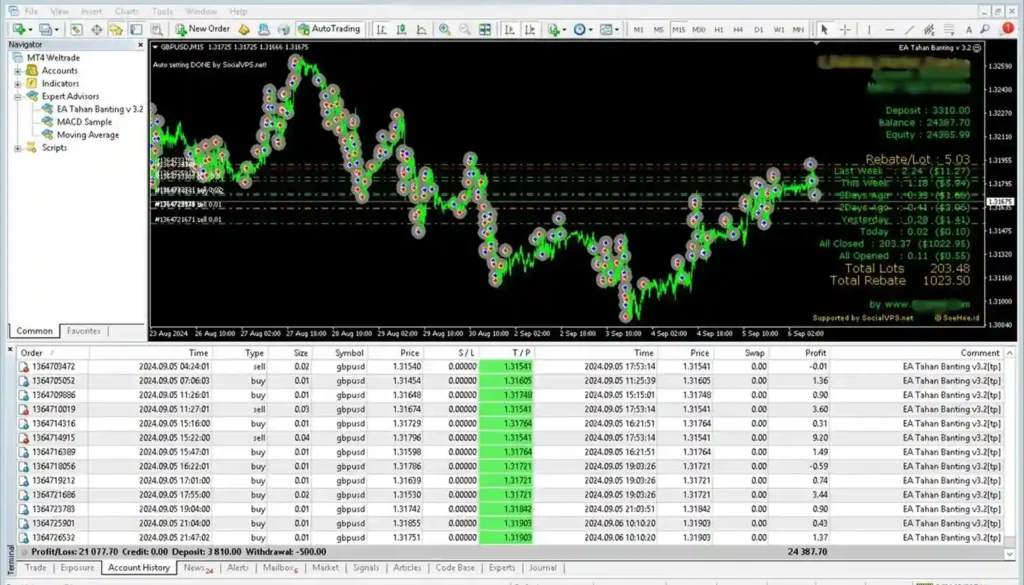This screenshot has height=585, width=1024.
Task: Select the M1 timeframe
Action: click(x=638, y=29)
